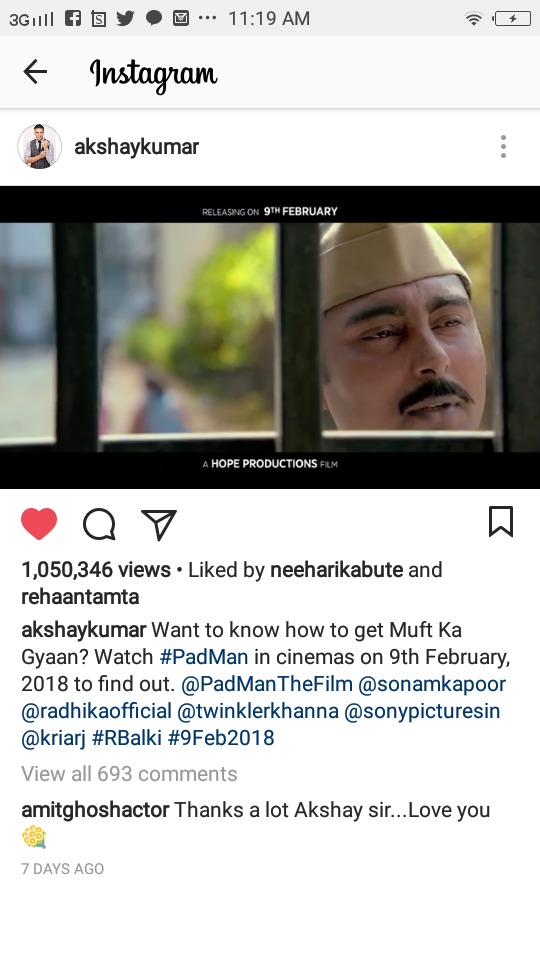Share post with paper plane icon
The image size is (540, 960).
[159, 525]
